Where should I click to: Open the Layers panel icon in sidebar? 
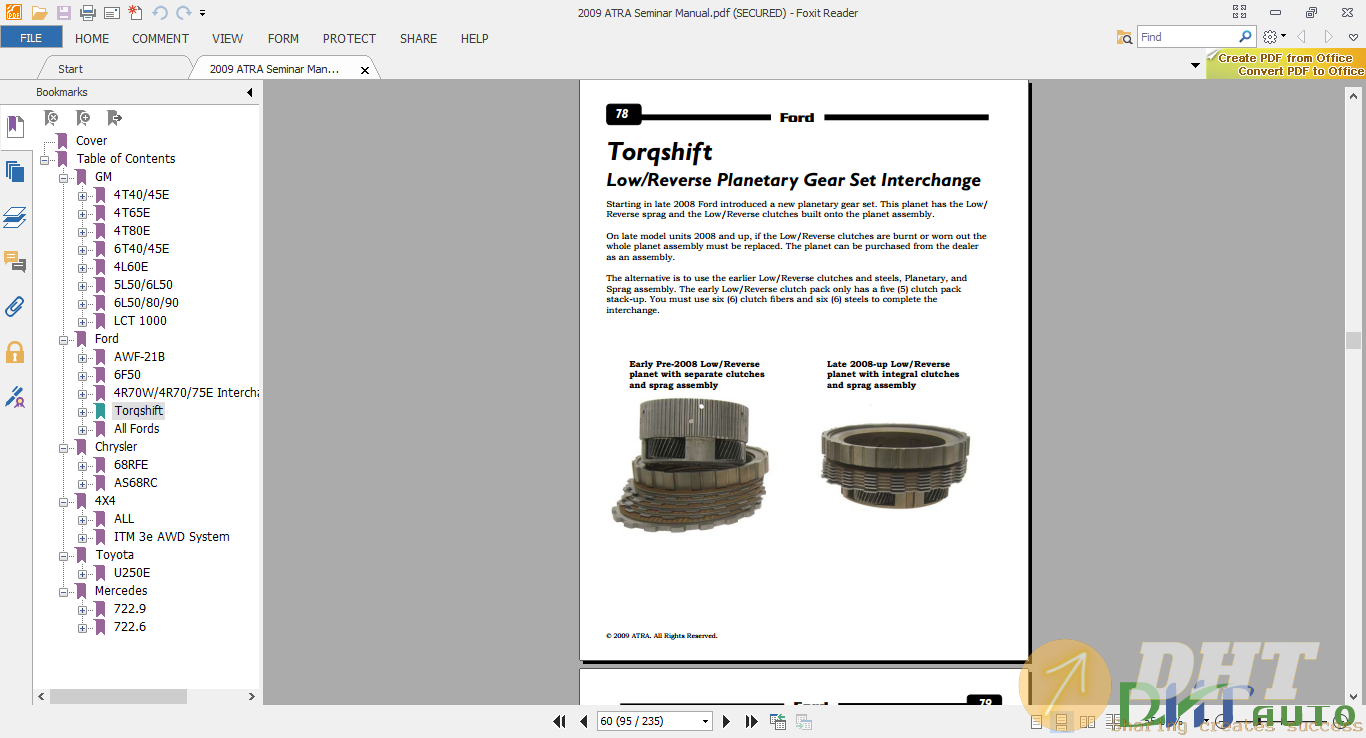tap(15, 218)
